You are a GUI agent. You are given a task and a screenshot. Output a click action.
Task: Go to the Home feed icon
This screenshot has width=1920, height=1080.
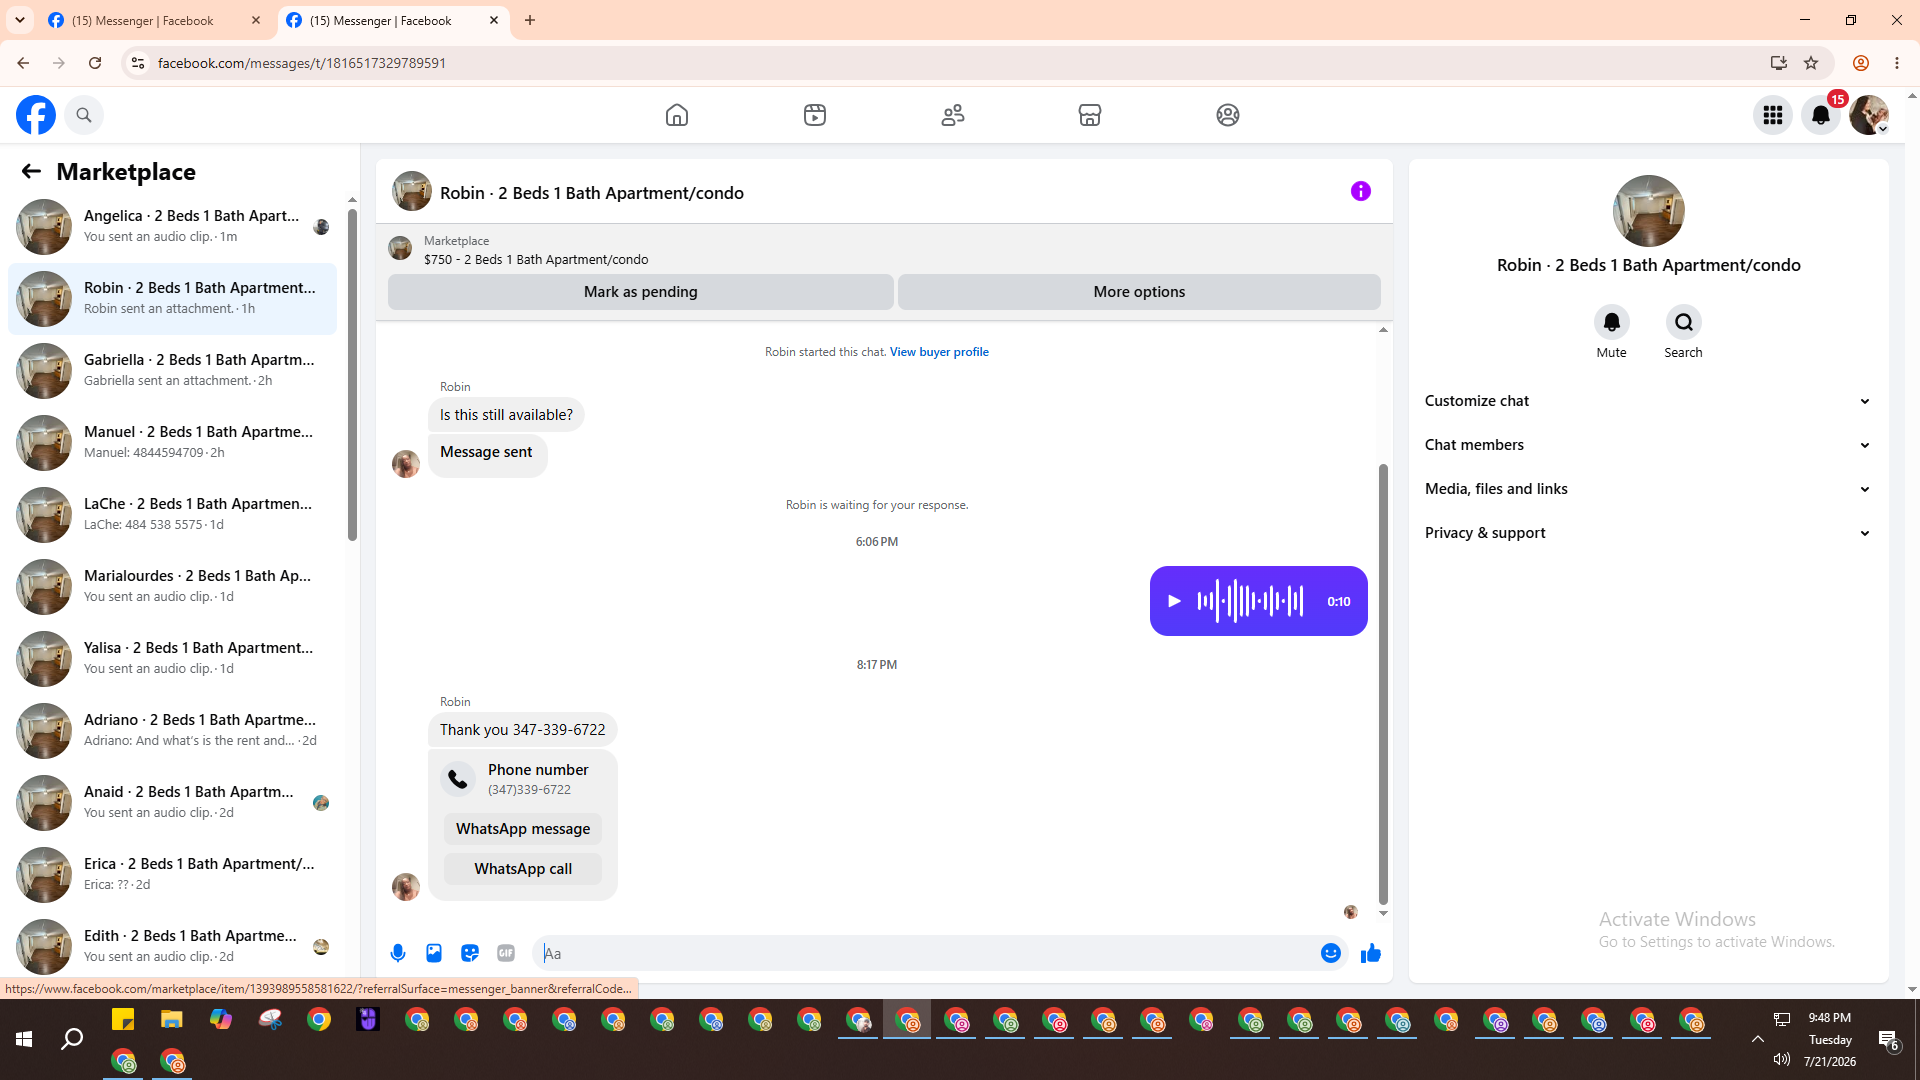click(x=677, y=115)
